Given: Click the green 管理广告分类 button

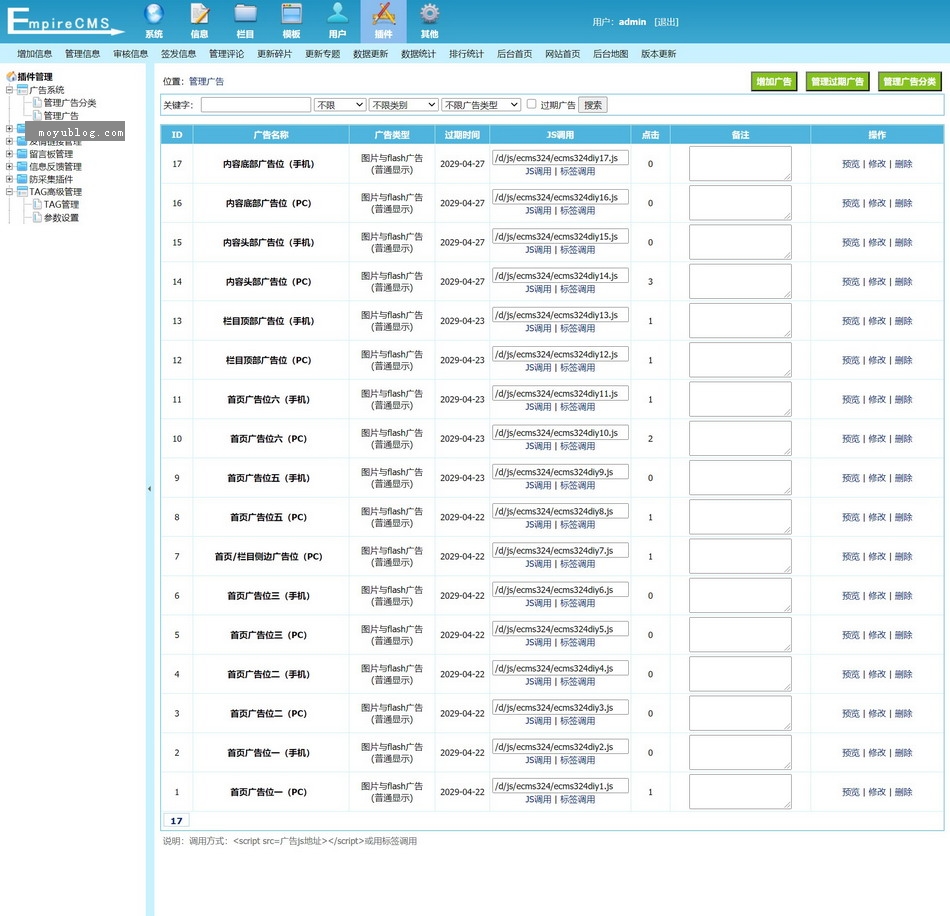Looking at the screenshot, I should point(909,81).
